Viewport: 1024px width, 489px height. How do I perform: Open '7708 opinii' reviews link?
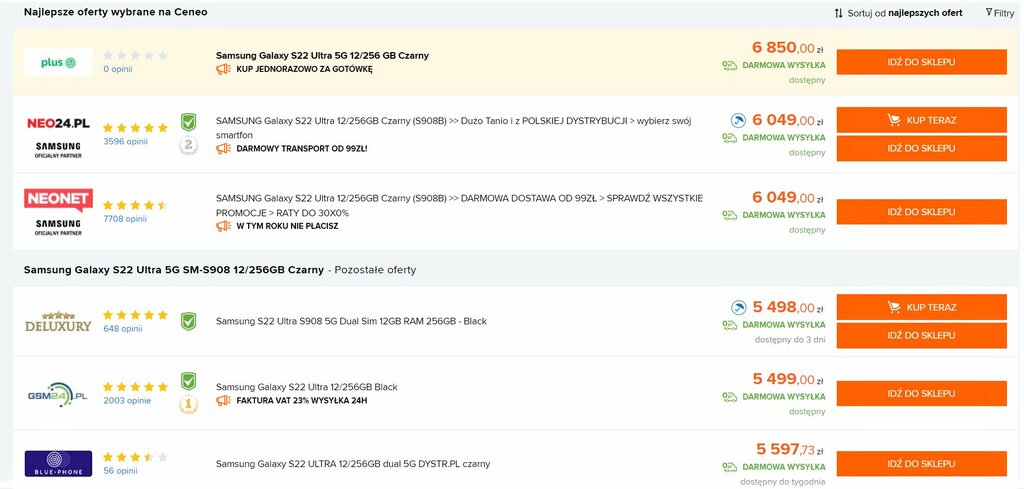pos(125,219)
